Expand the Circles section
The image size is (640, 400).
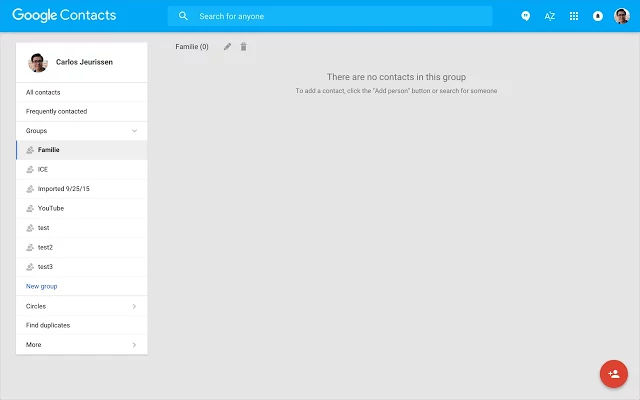(x=134, y=306)
